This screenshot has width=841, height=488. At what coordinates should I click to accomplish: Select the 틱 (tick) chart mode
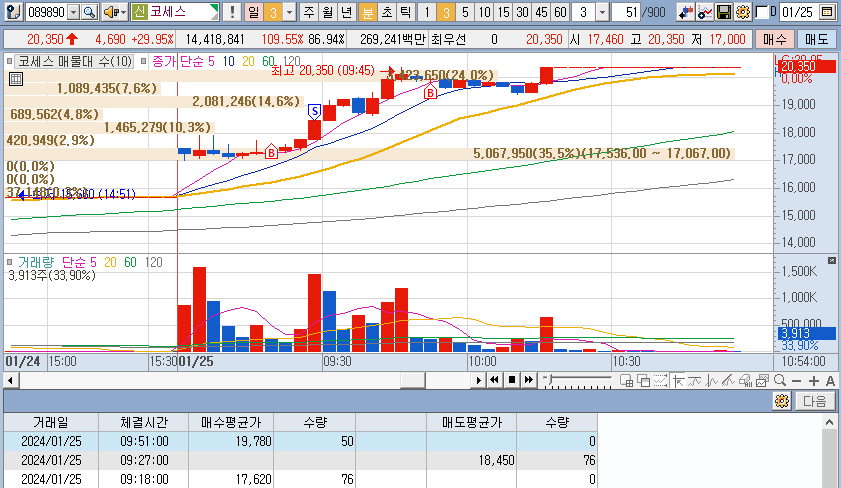(406, 12)
